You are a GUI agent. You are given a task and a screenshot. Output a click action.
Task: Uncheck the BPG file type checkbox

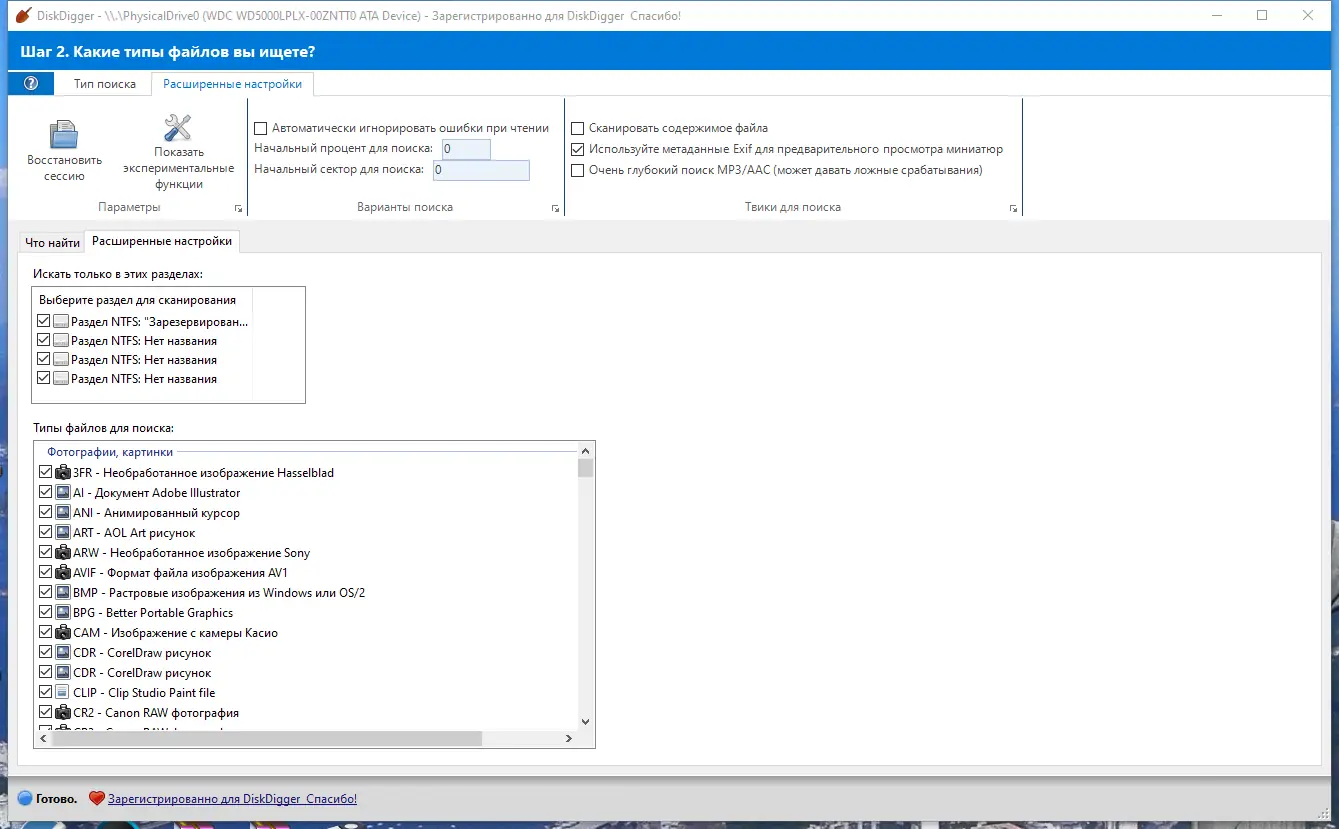(x=45, y=612)
